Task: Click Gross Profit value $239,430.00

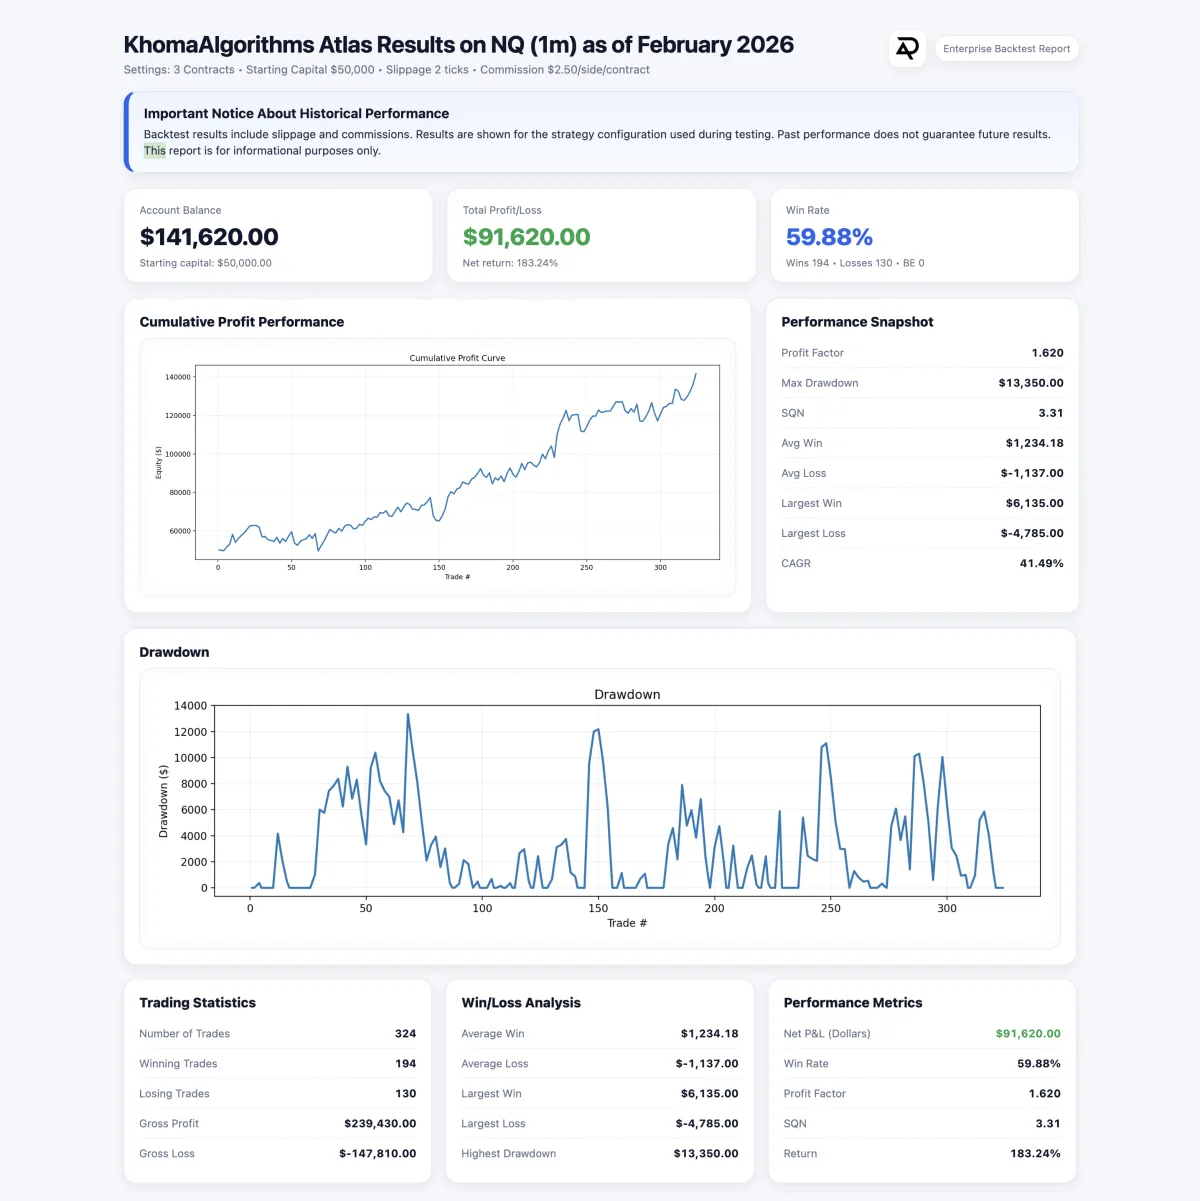Action: [380, 1124]
